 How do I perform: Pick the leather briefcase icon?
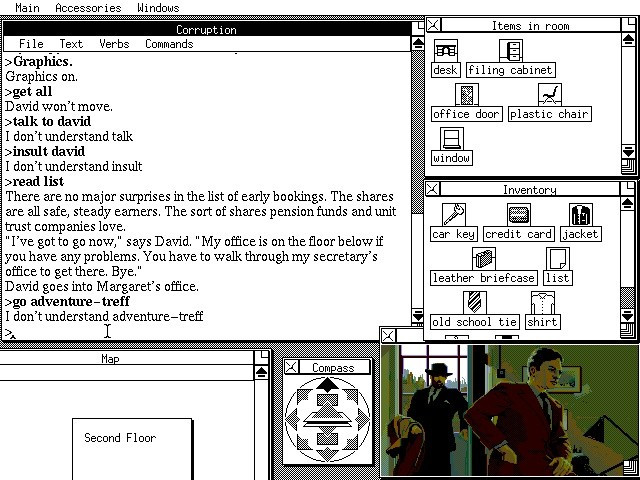pos(484,259)
